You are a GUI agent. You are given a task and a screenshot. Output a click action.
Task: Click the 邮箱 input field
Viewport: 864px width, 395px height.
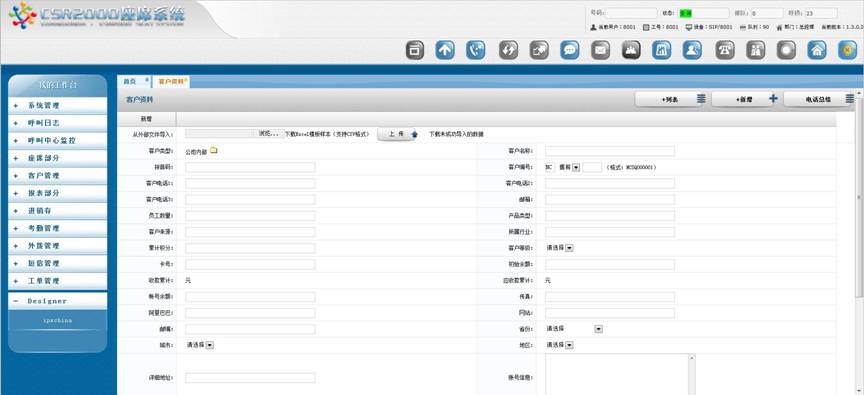coord(610,199)
